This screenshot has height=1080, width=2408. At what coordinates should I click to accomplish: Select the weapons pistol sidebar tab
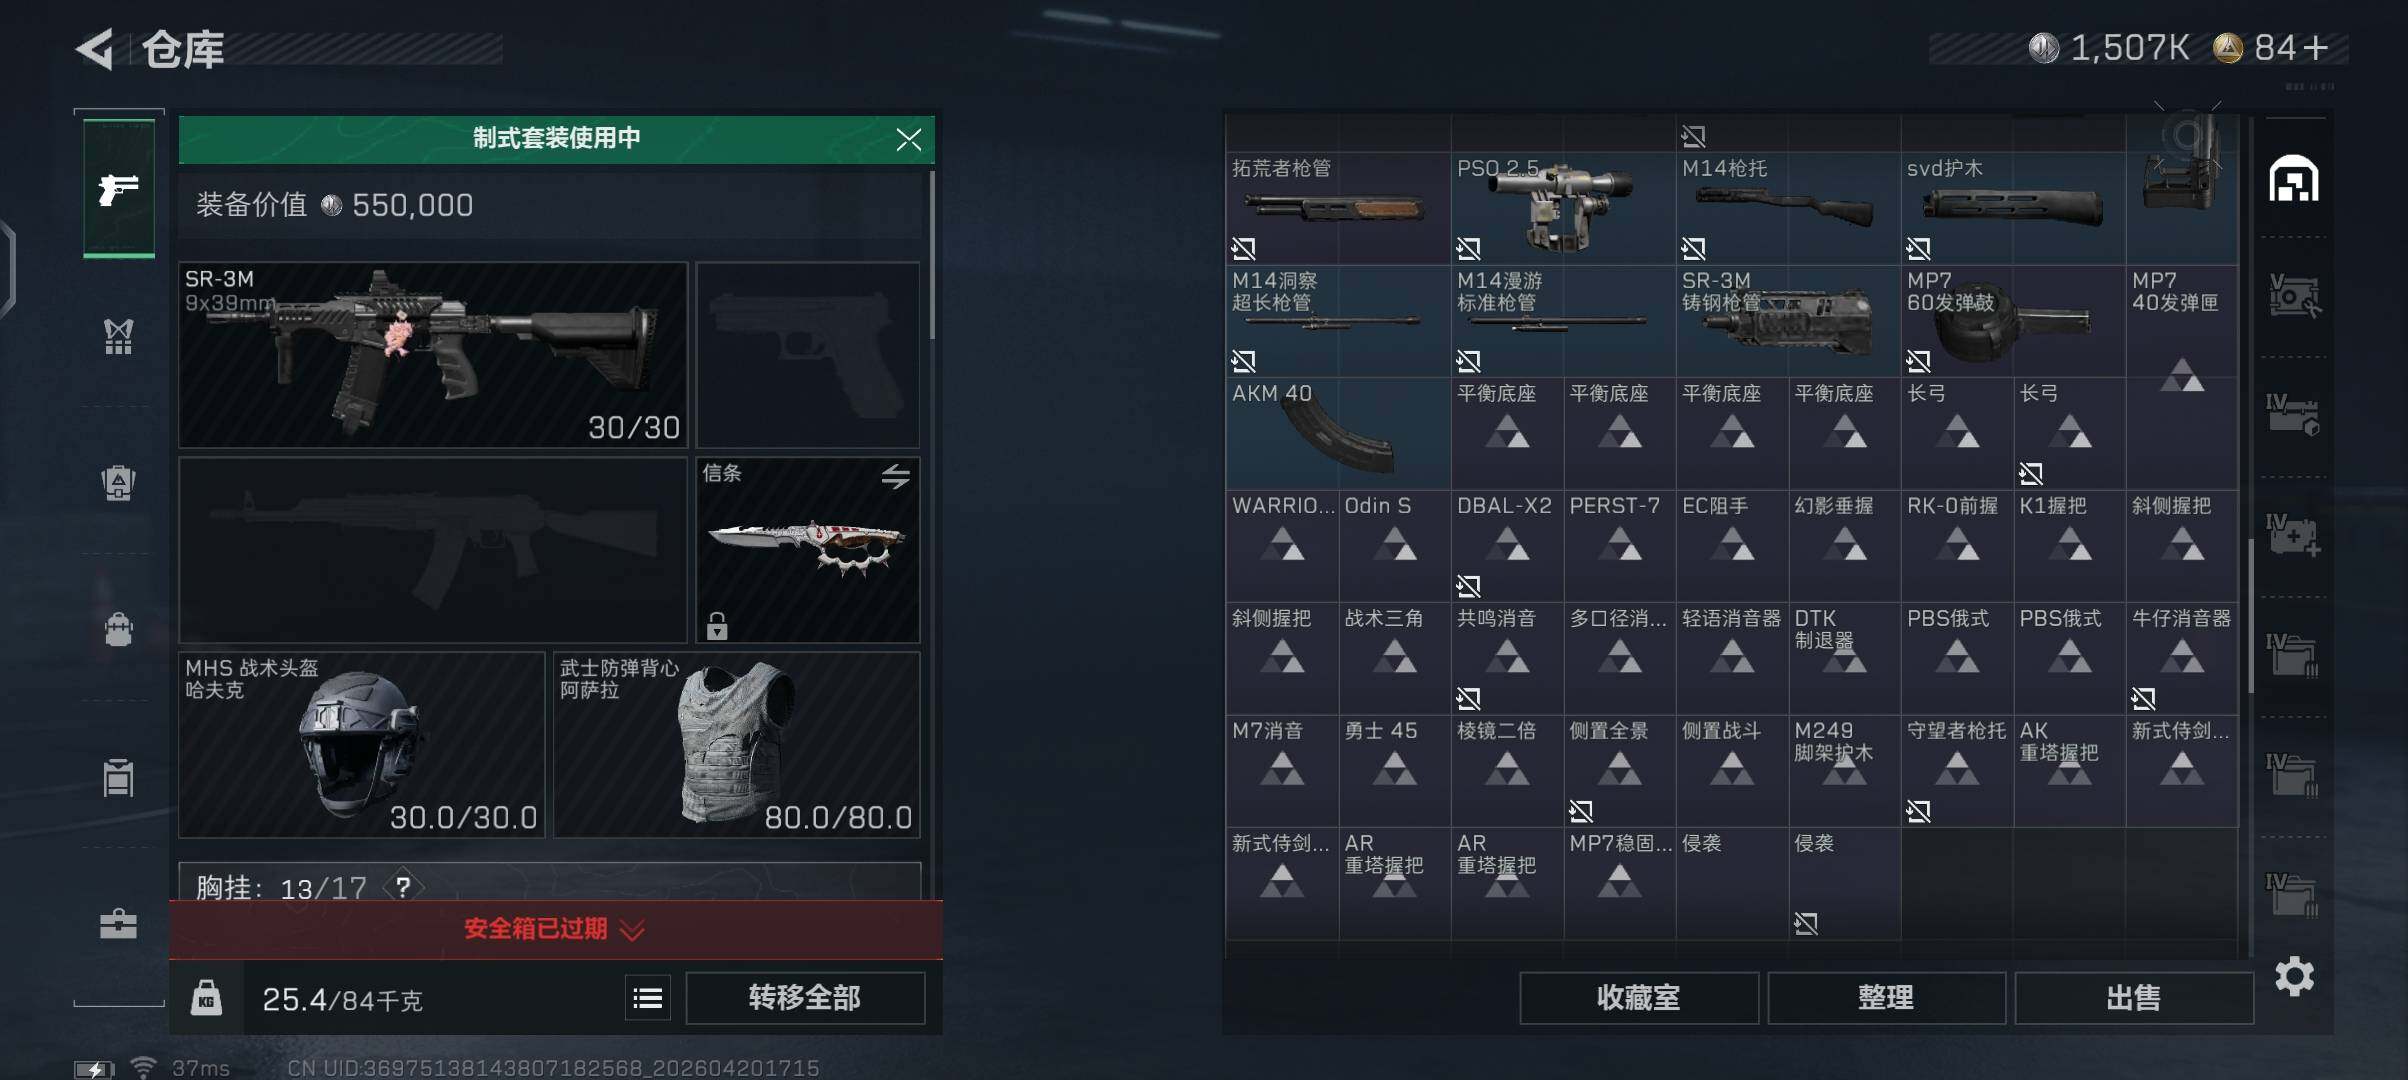119,188
